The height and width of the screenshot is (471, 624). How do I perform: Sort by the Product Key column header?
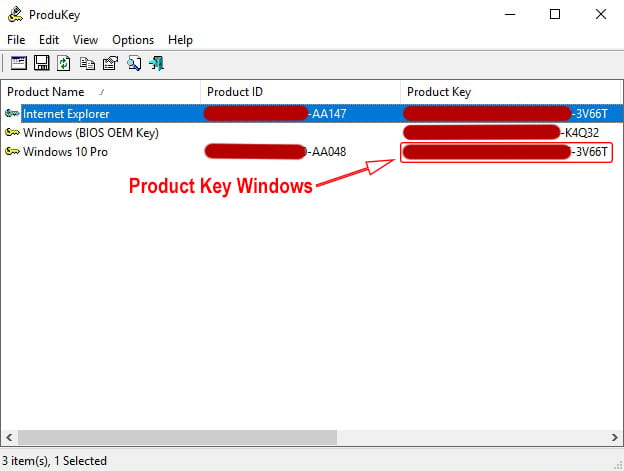511,92
